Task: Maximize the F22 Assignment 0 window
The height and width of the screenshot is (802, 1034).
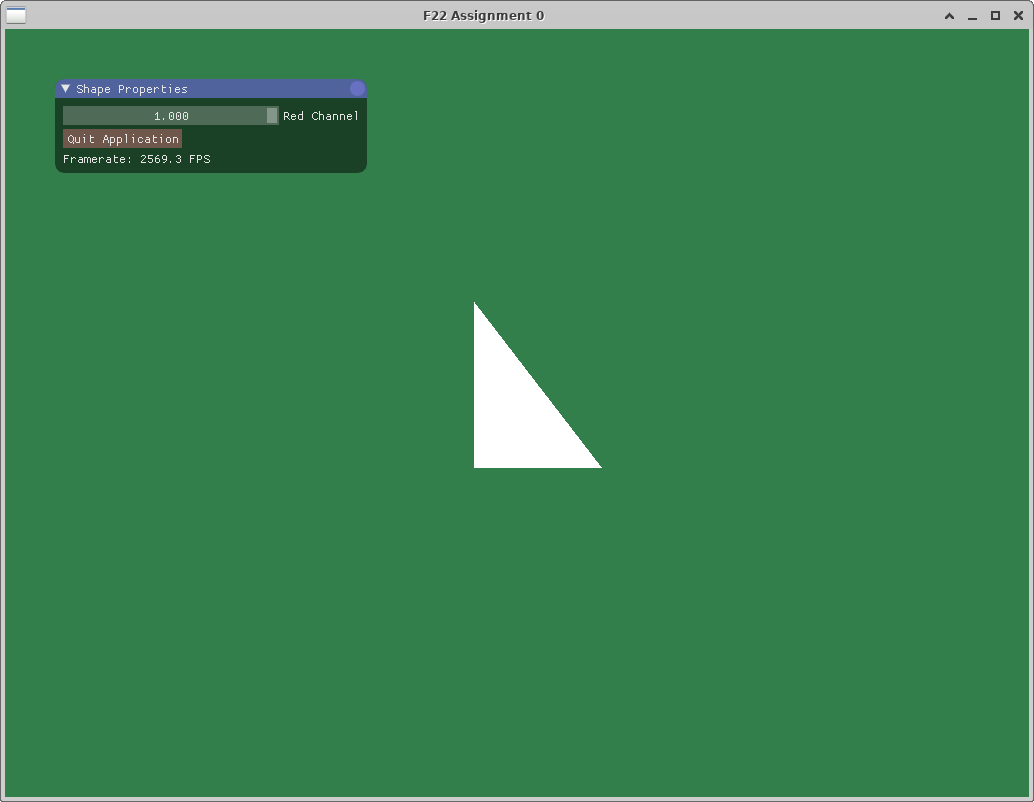Action: pyautogui.click(x=995, y=16)
